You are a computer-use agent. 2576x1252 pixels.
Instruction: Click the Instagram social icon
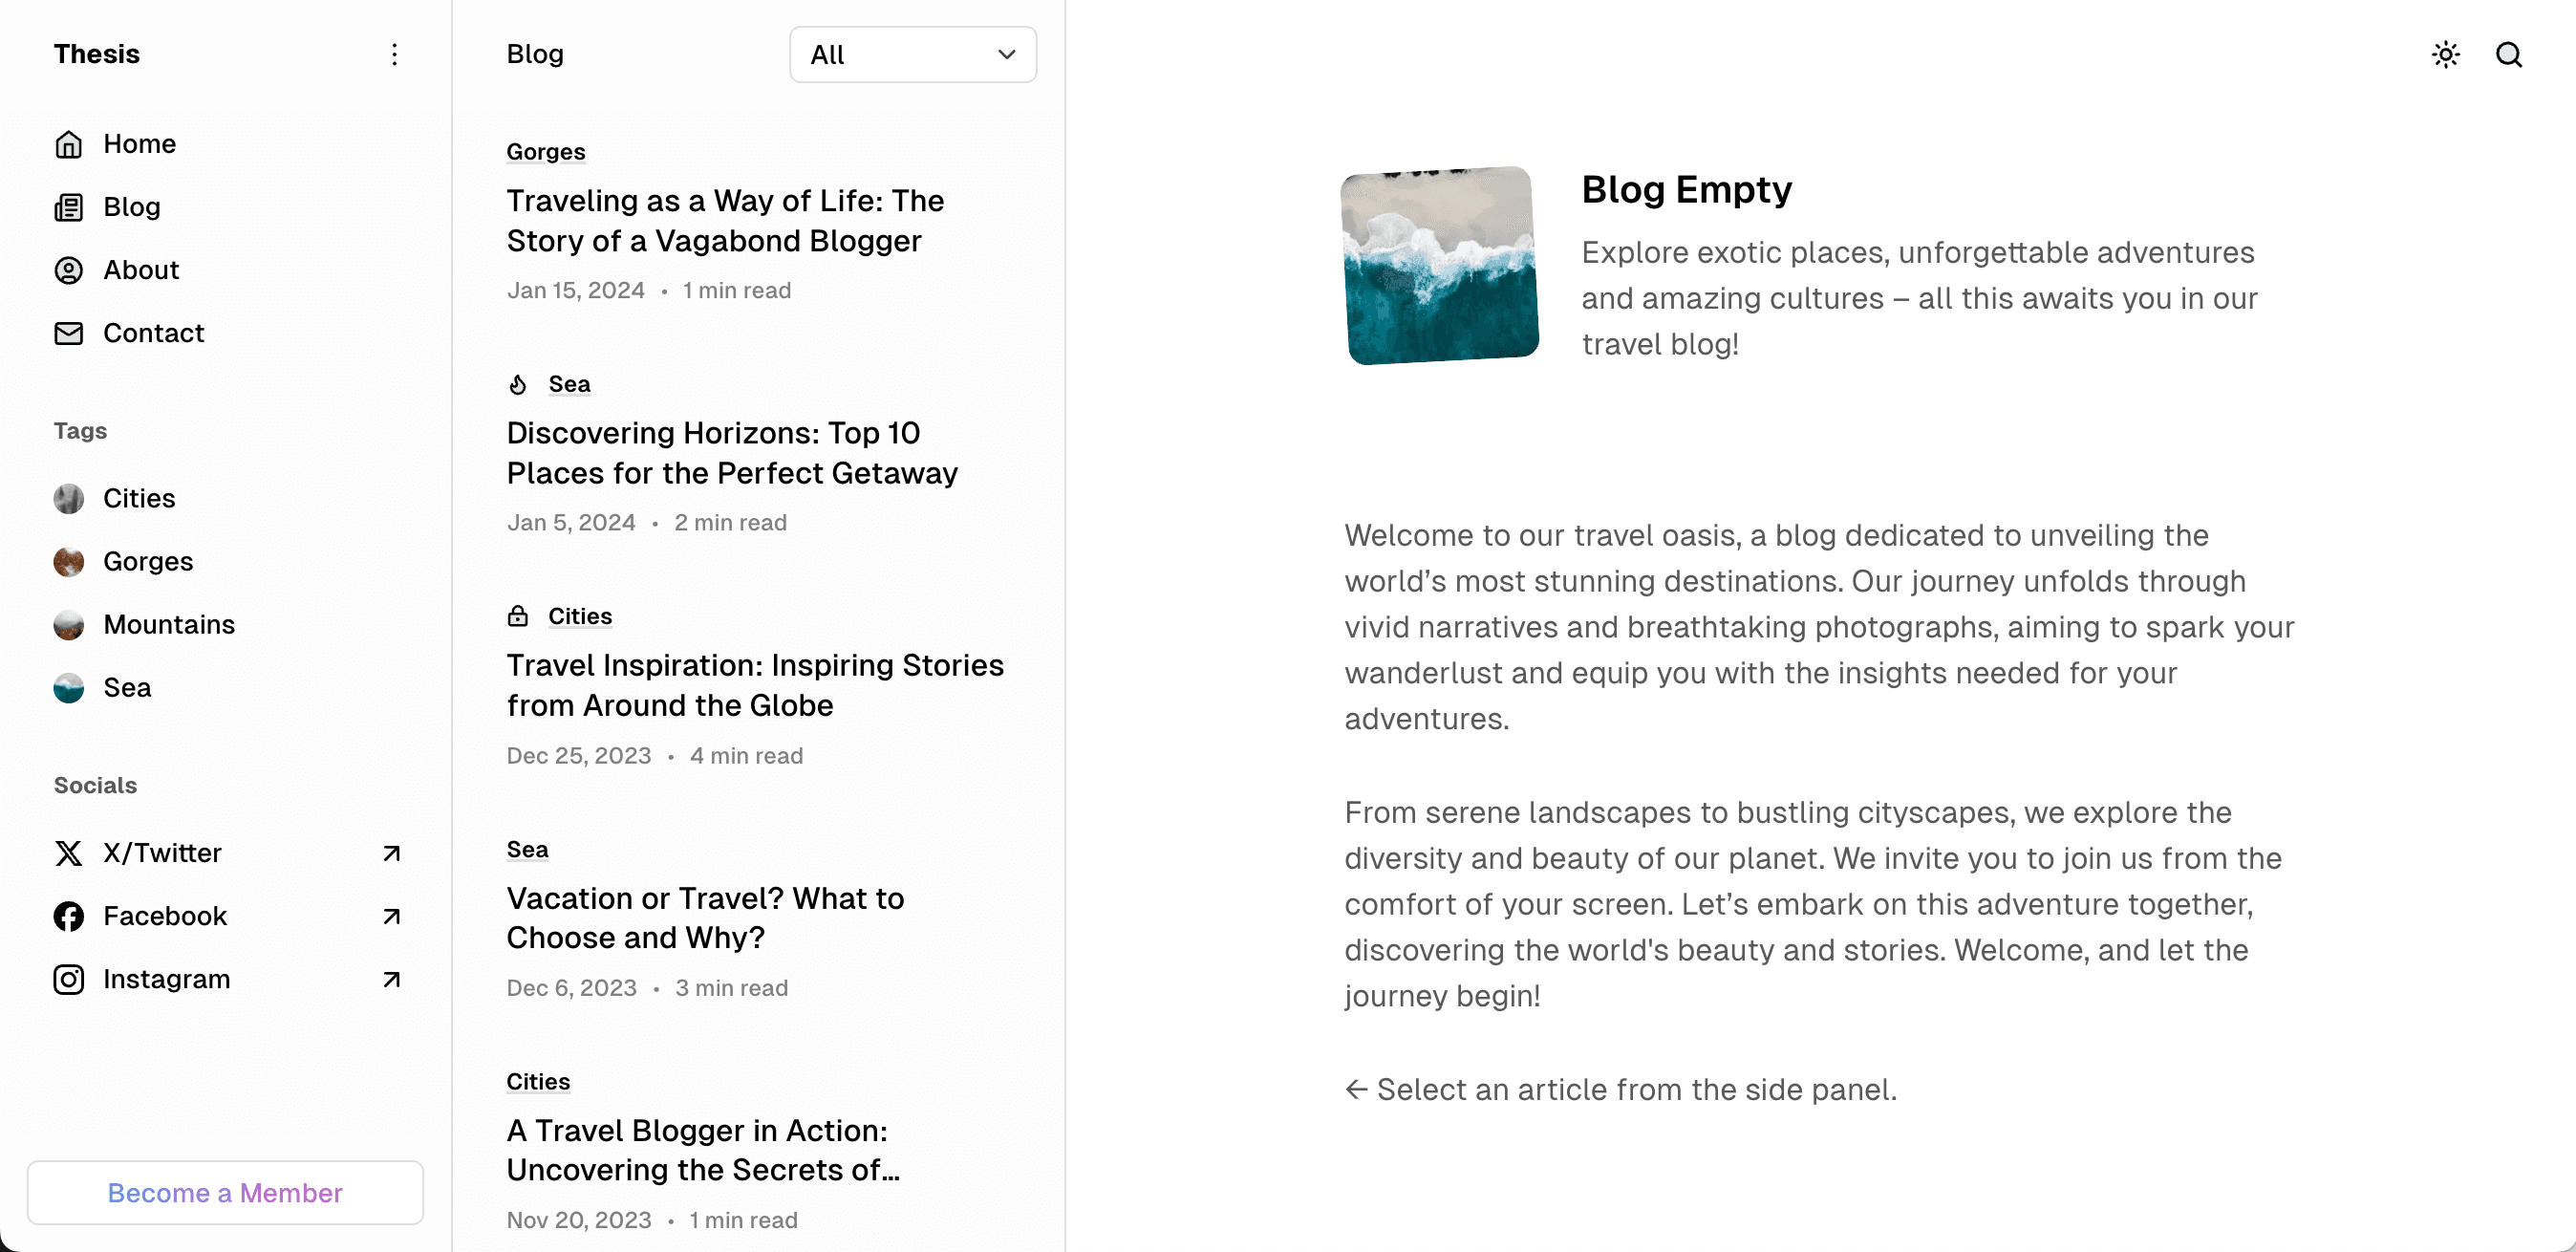[x=69, y=978]
